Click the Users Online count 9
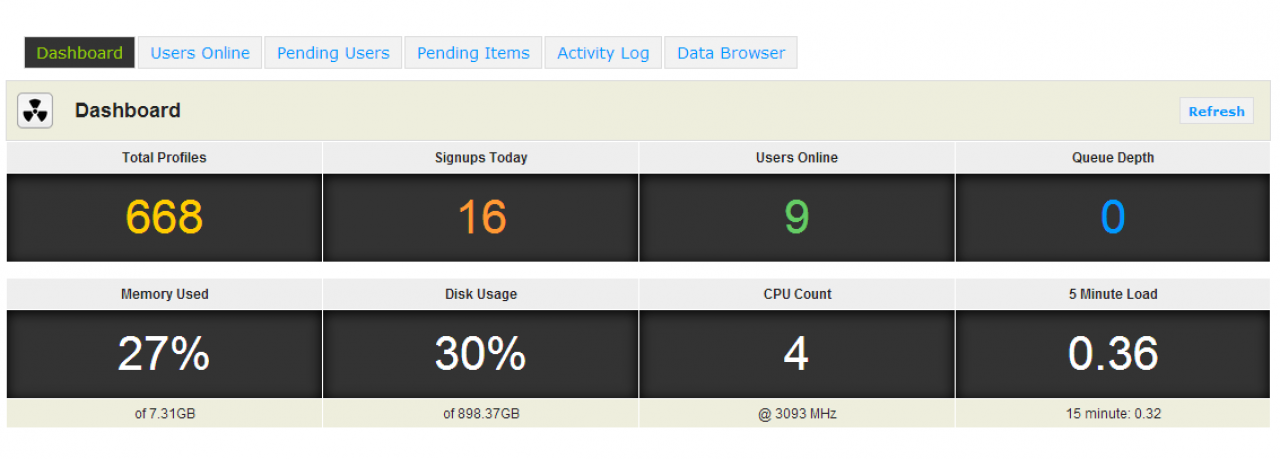Image resolution: width=1280 pixels, height=459 pixels. pos(797,217)
